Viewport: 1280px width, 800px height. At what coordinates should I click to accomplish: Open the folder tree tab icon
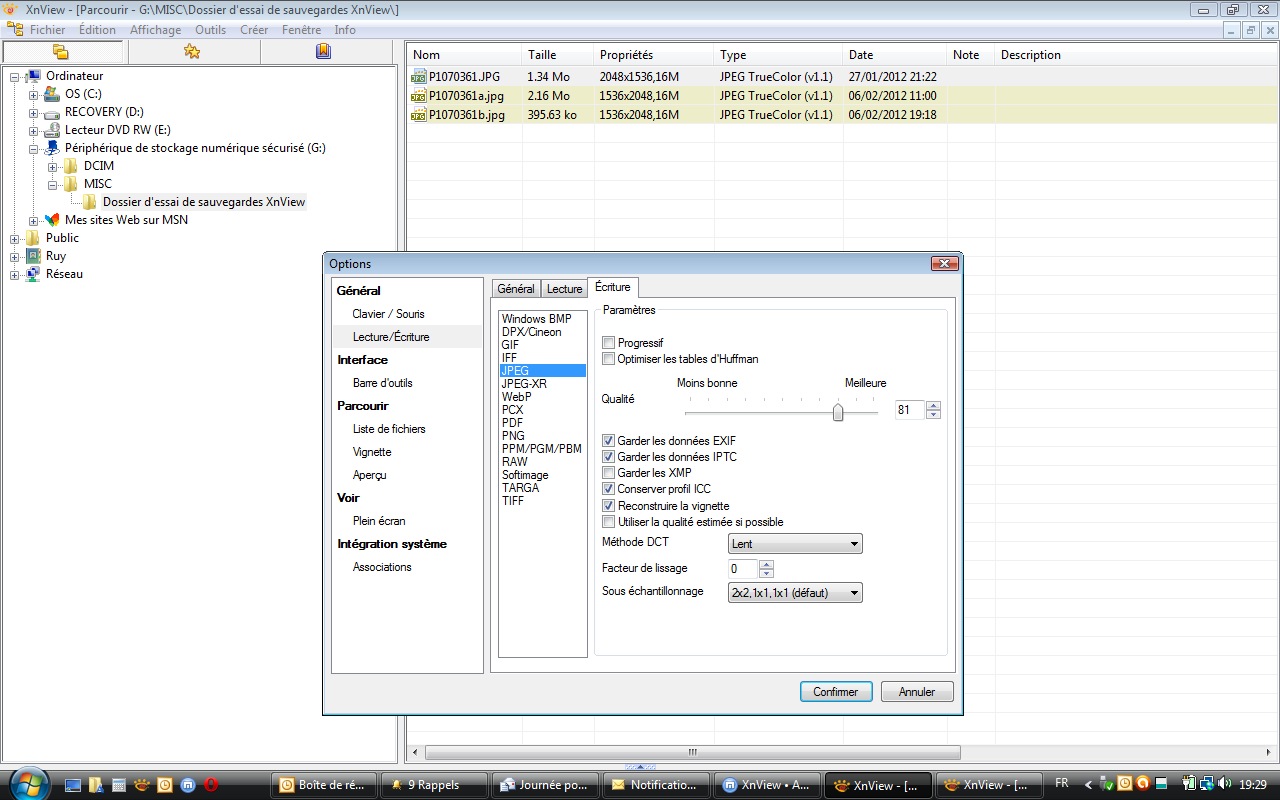click(x=61, y=52)
